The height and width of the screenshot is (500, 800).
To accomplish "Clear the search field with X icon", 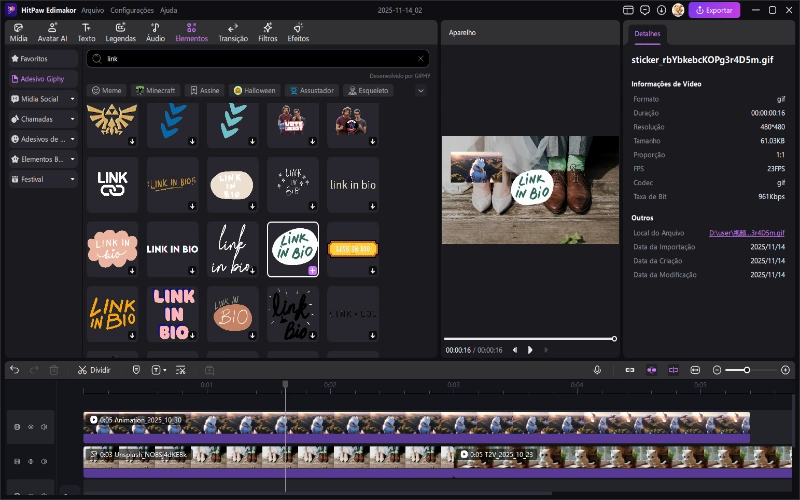I will coord(420,59).
